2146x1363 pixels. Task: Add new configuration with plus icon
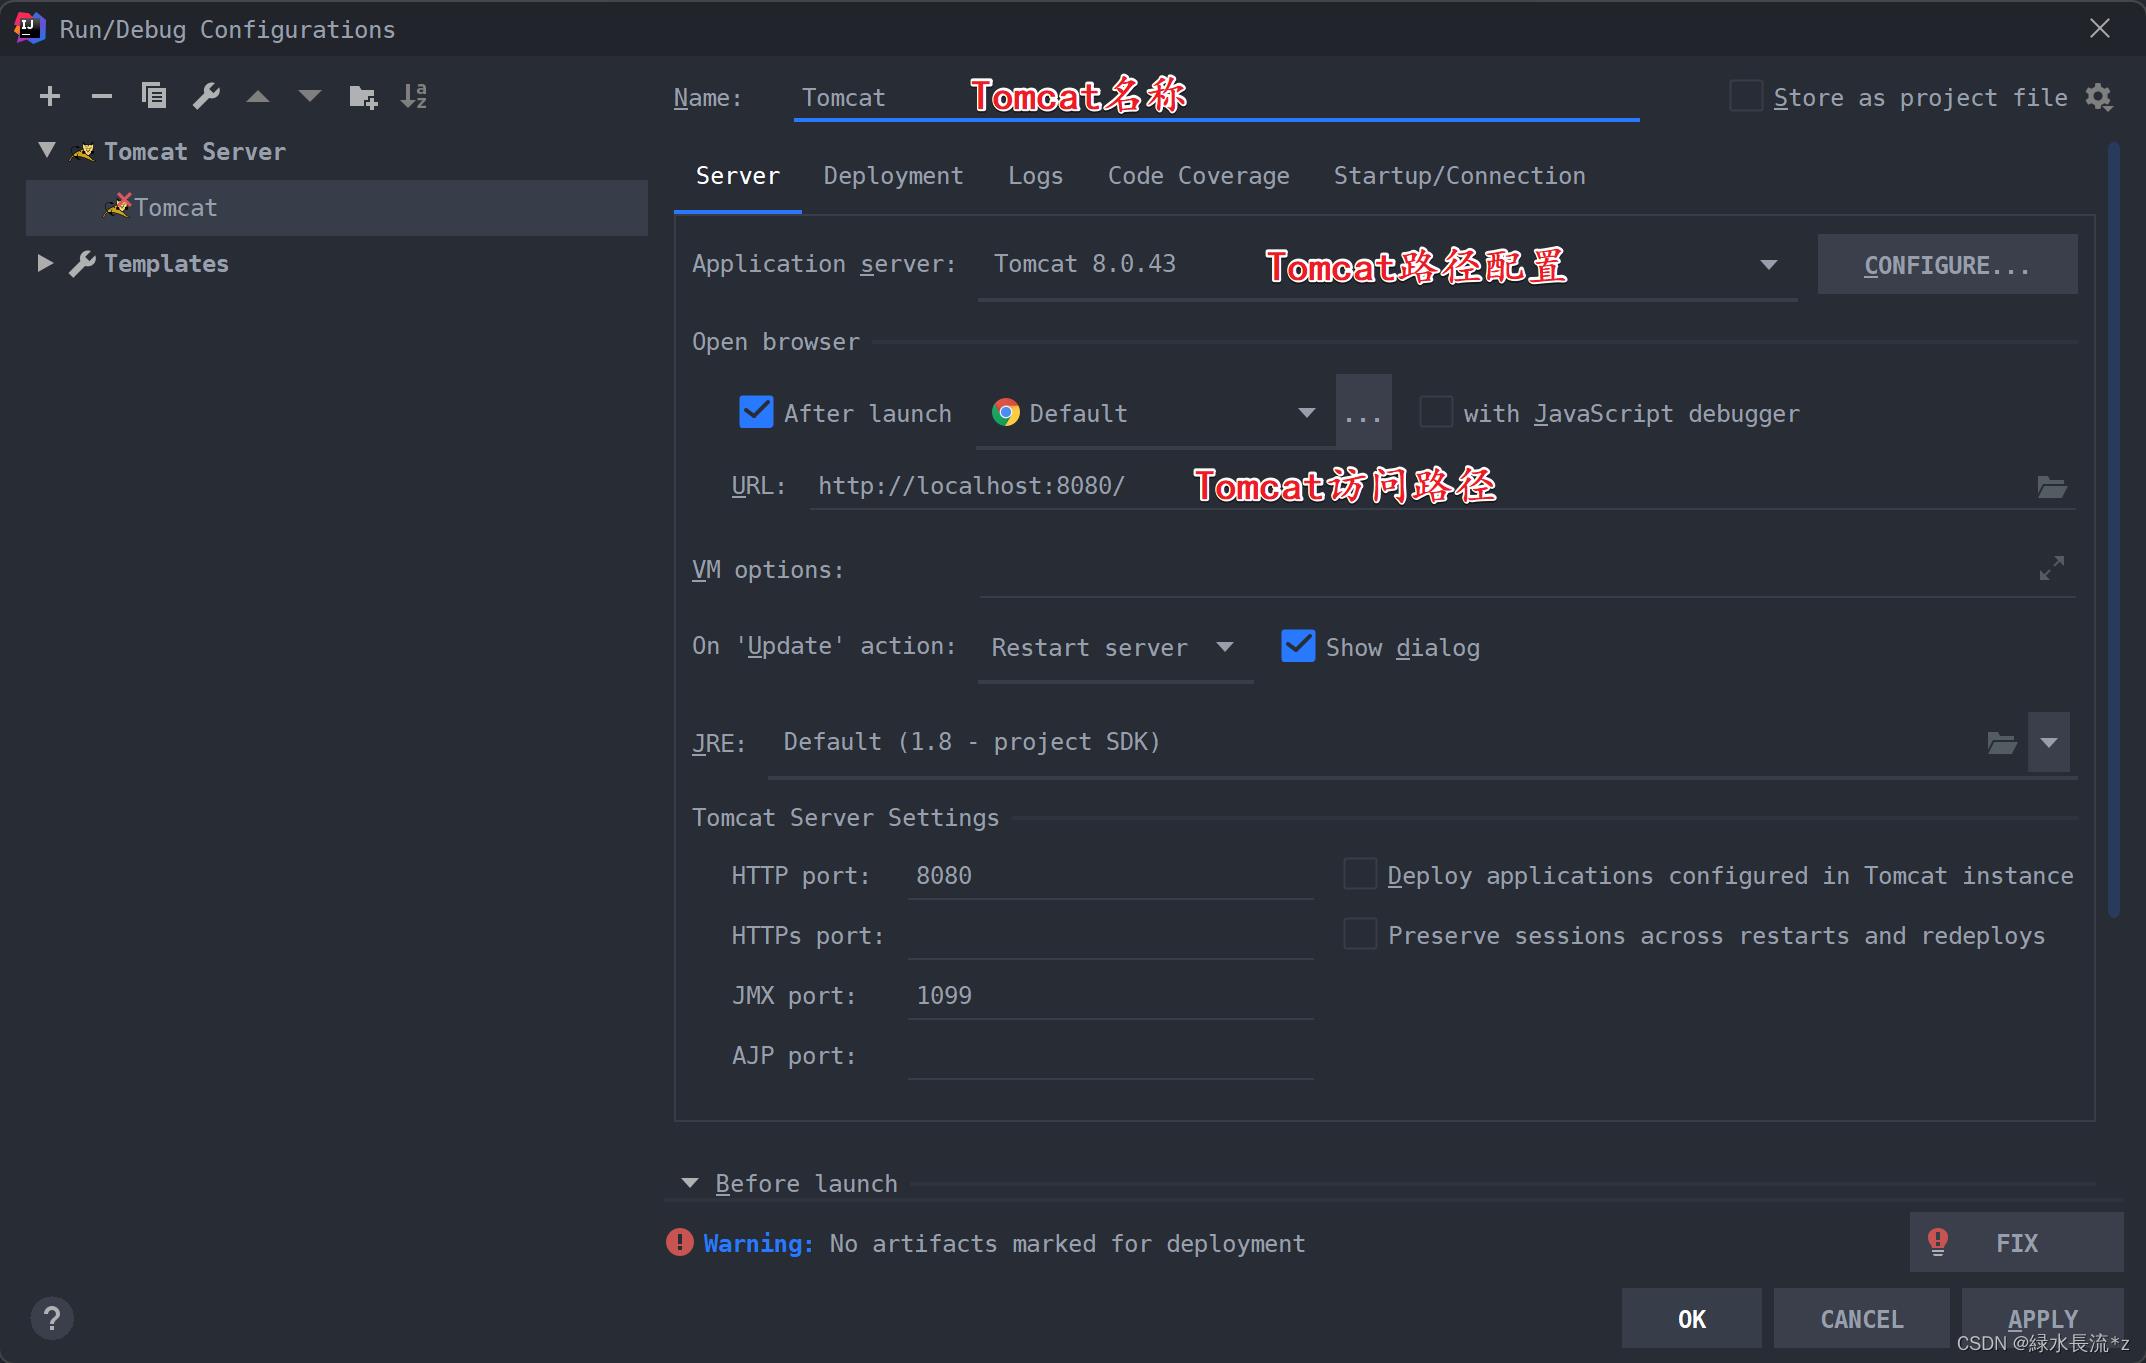coord(50,96)
